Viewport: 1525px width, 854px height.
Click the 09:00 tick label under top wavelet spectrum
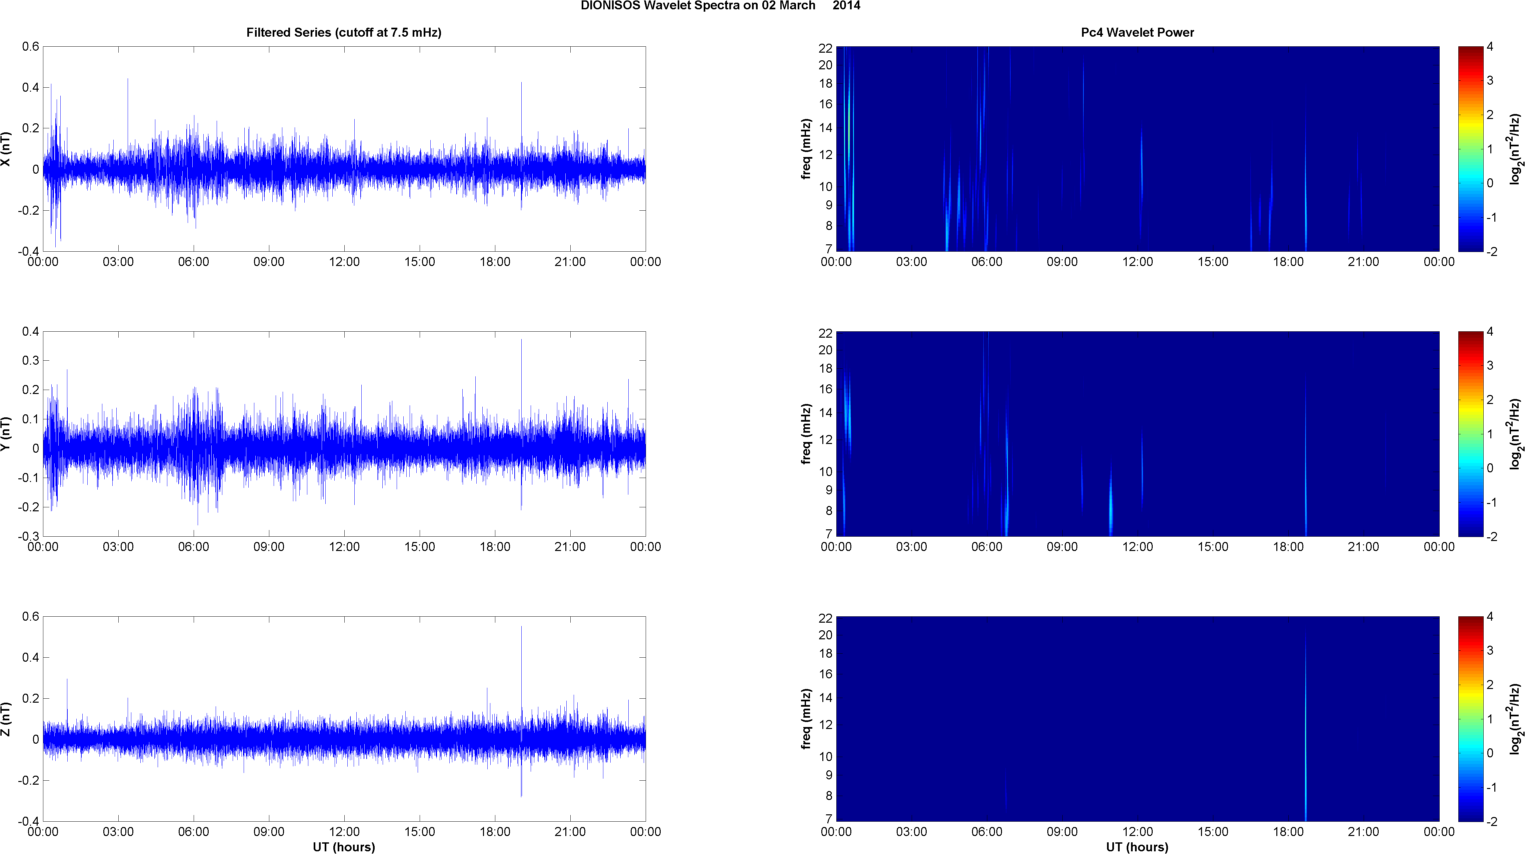pyautogui.click(x=1062, y=262)
